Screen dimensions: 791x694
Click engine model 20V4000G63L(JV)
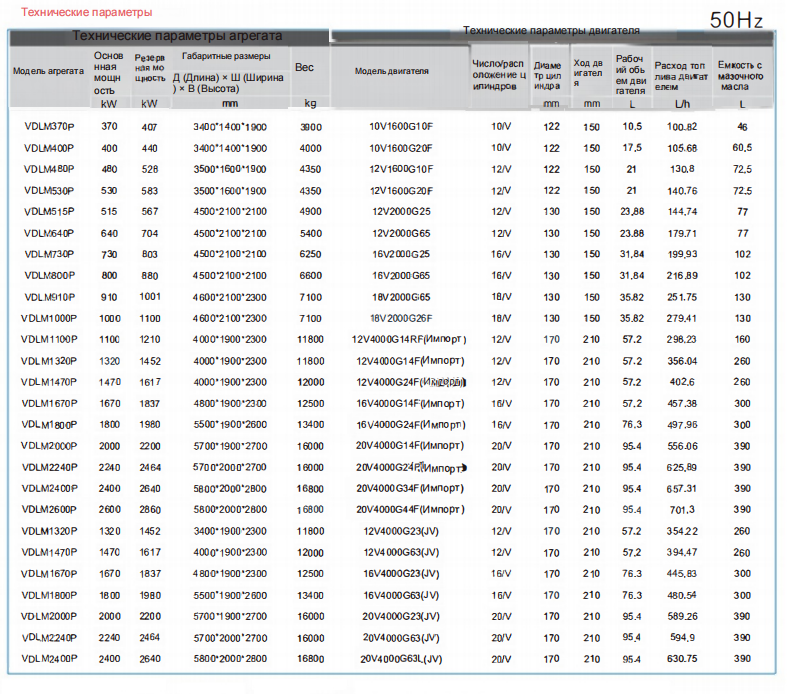[402, 658]
